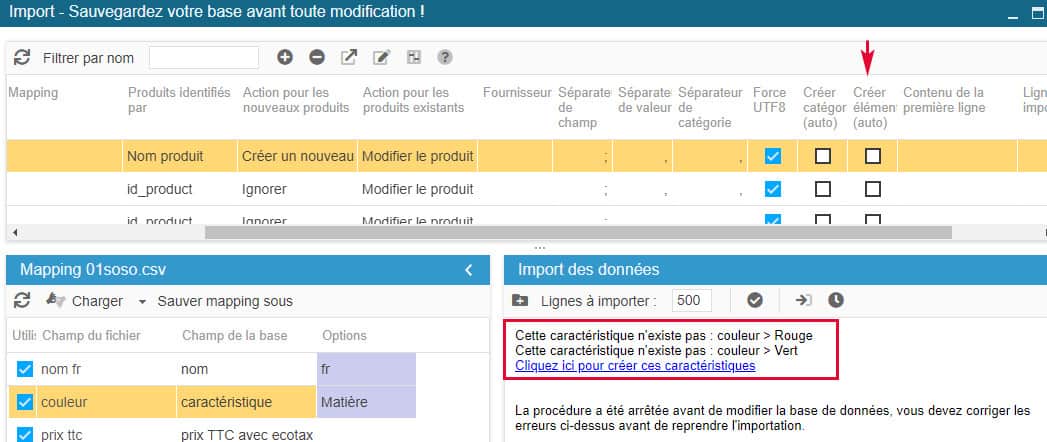Click the plus icon to add import
The width and height of the screenshot is (1047, 442).
[285, 58]
